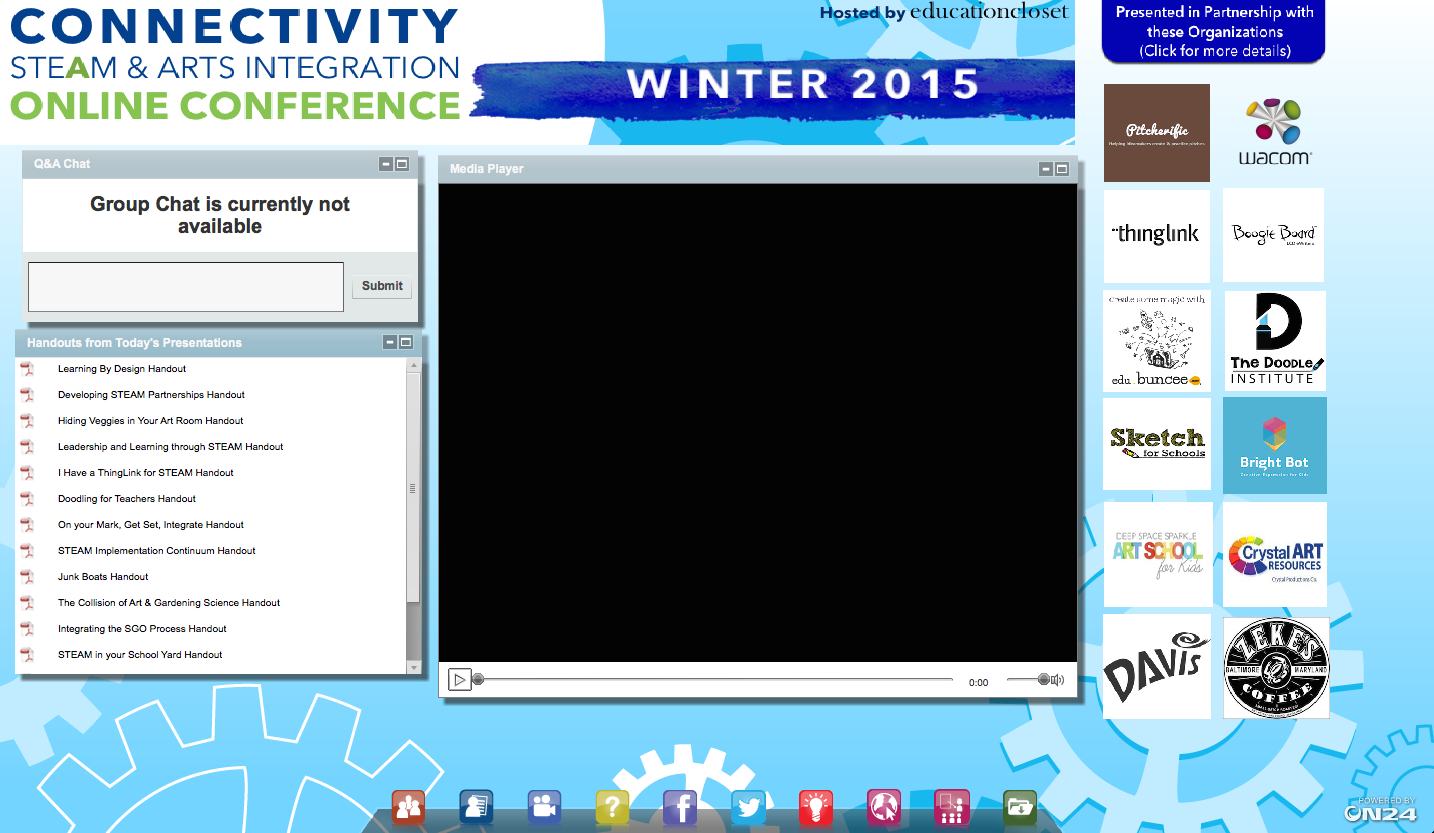Image resolution: width=1434 pixels, height=833 pixels.
Task: Open the Davis sponsor logo
Action: [1157, 666]
